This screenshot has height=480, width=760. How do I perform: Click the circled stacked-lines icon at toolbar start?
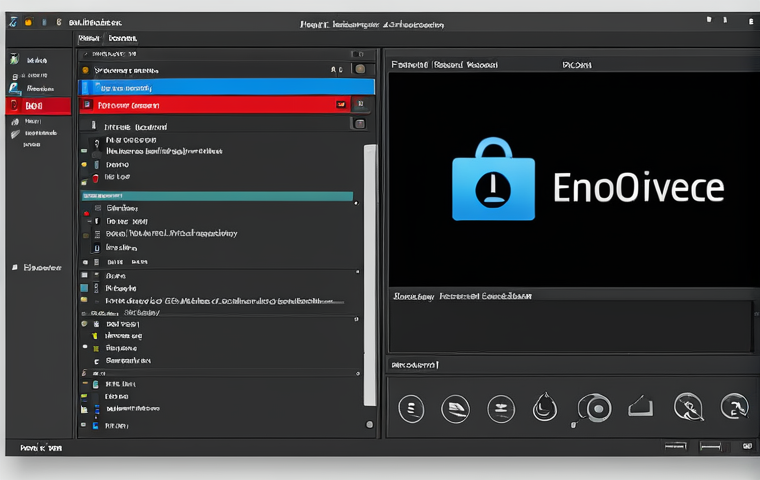tap(411, 409)
